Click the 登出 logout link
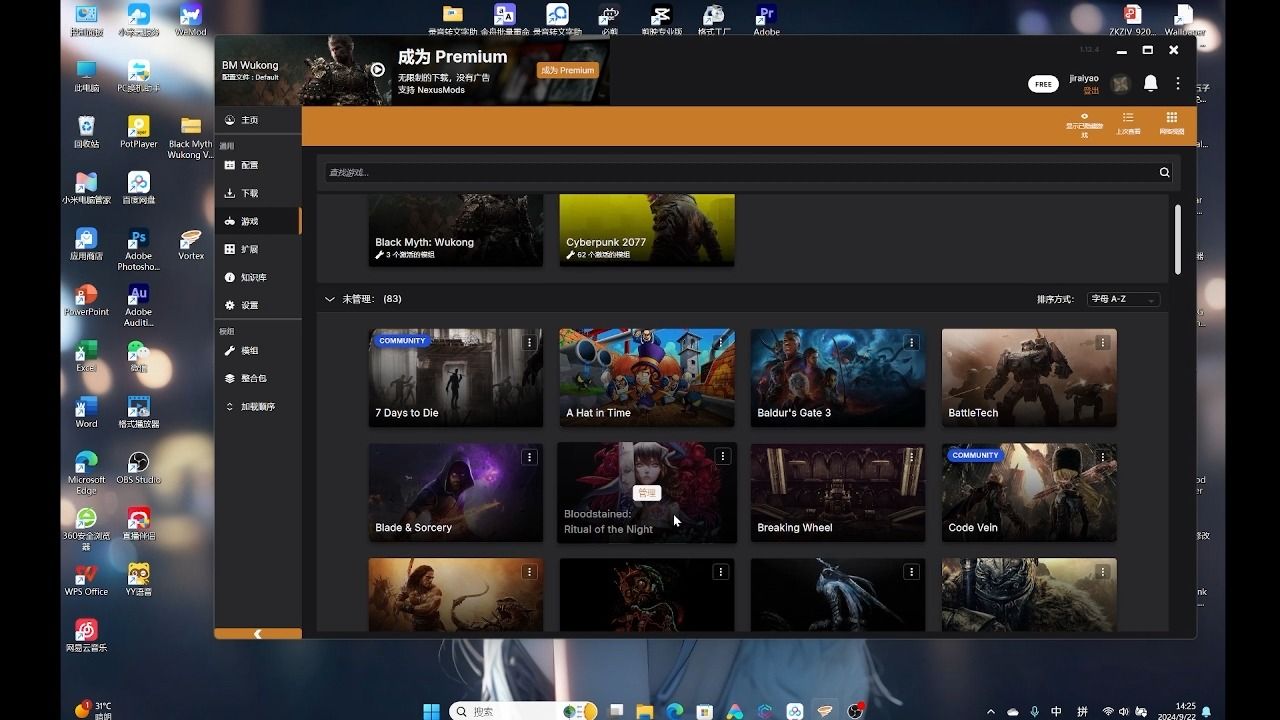1280x720 pixels. [1091, 90]
